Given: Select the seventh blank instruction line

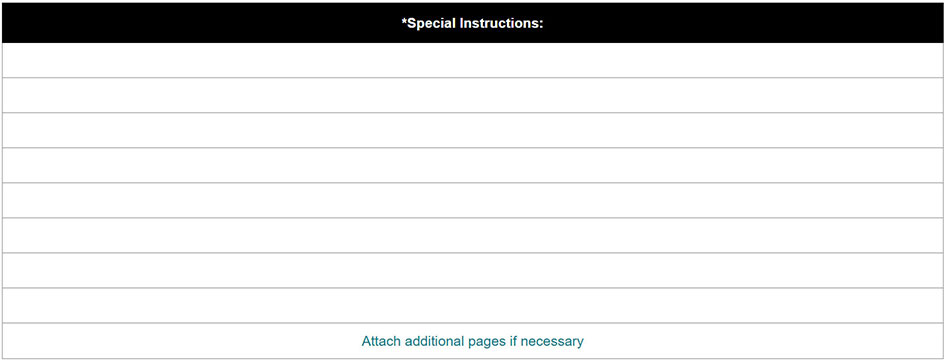Looking at the screenshot, I should [472, 270].
